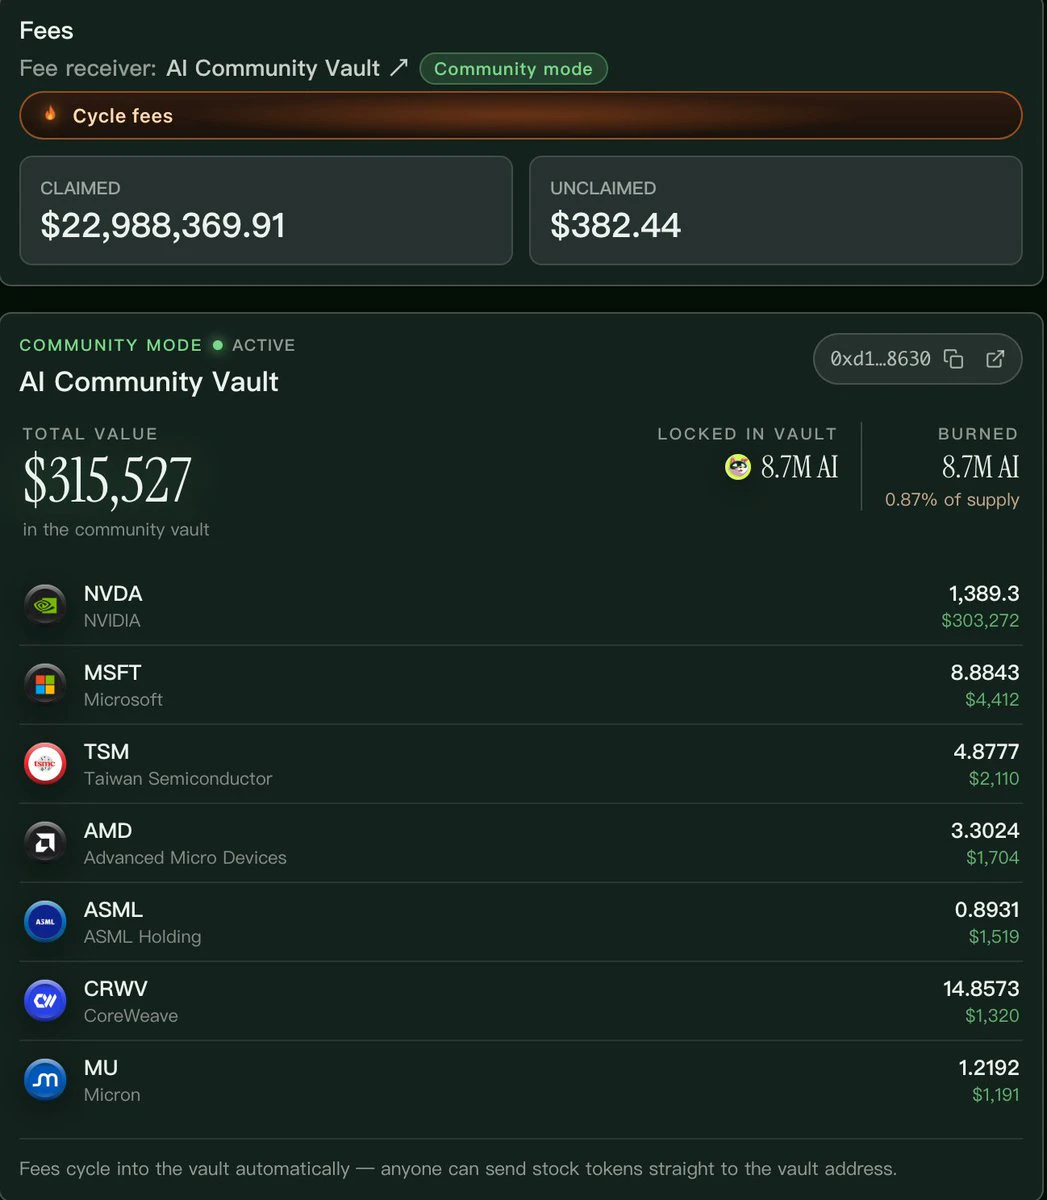Click MU value $1,191

click(x=996, y=1095)
